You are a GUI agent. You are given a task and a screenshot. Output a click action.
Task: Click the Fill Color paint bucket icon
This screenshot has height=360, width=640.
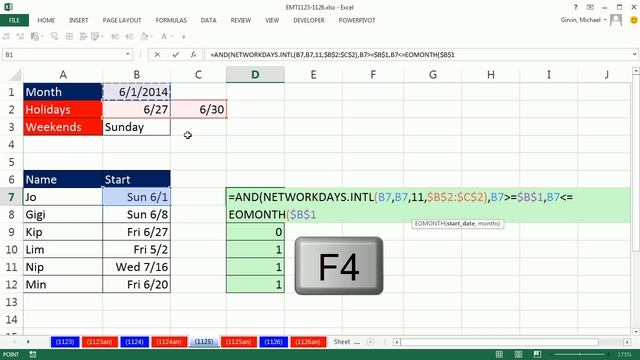[144, 36]
